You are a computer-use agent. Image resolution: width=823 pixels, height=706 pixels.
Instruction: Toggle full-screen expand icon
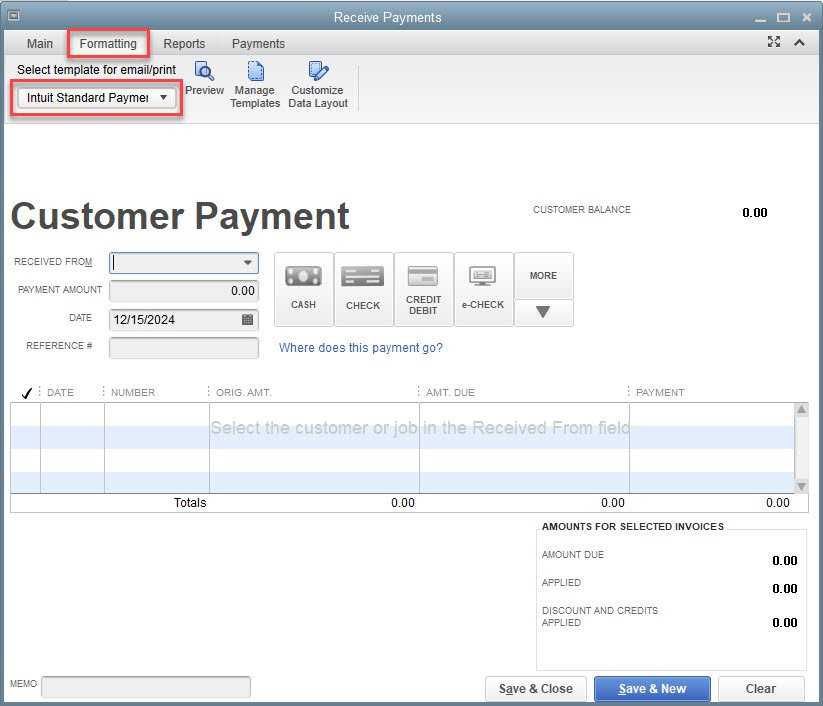[774, 42]
